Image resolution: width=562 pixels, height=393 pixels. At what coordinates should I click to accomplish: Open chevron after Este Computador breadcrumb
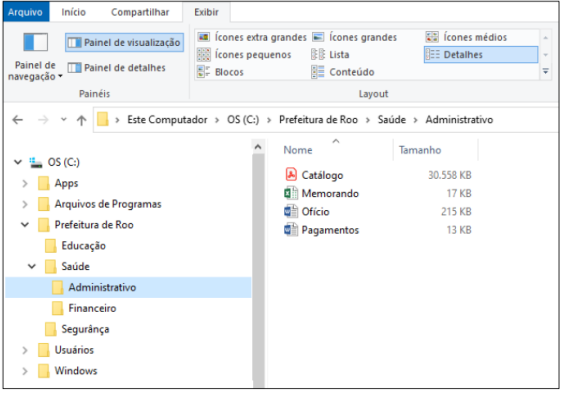coord(217,120)
